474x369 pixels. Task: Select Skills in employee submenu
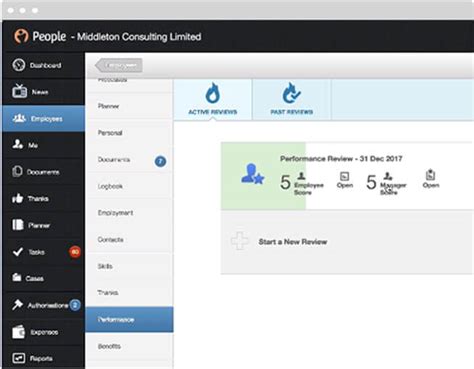(x=129, y=266)
